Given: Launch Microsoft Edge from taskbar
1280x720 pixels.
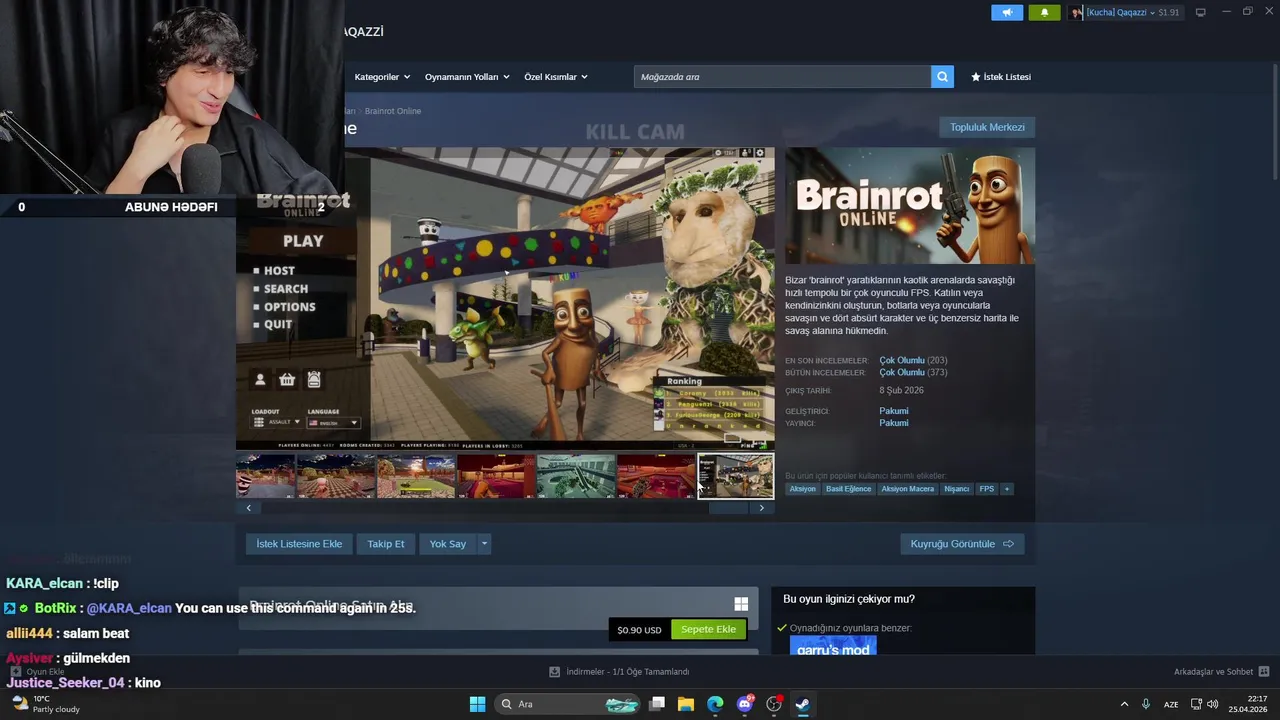Looking at the screenshot, I should point(715,704).
